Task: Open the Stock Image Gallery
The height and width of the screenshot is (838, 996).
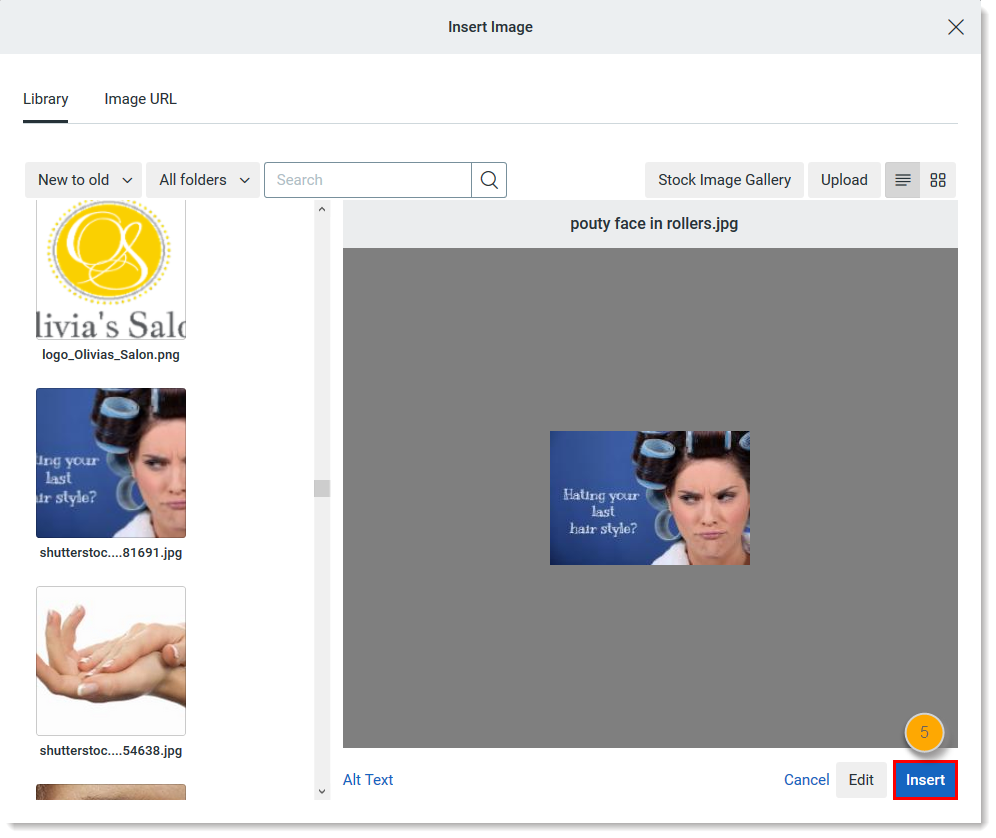Action: click(724, 180)
